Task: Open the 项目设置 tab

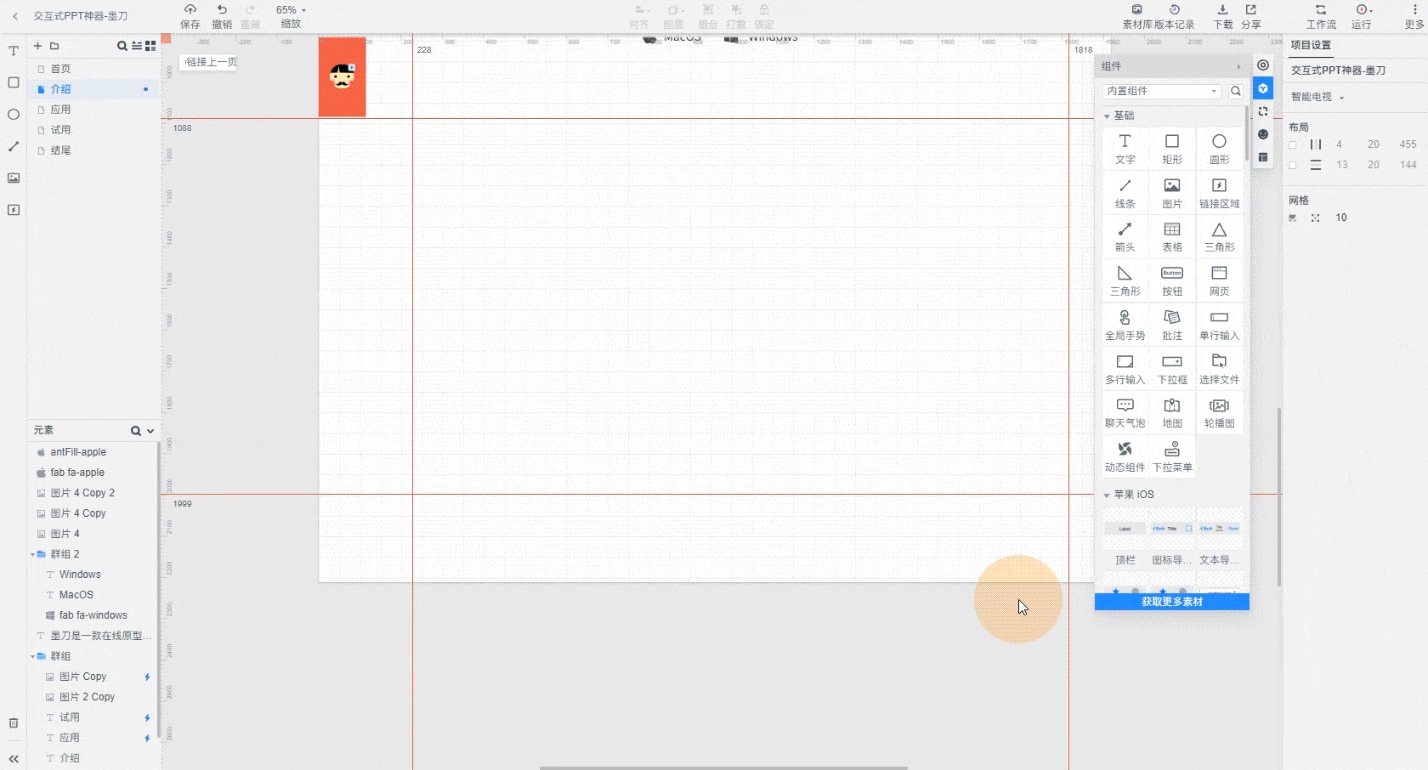Action: coord(1310,45)
